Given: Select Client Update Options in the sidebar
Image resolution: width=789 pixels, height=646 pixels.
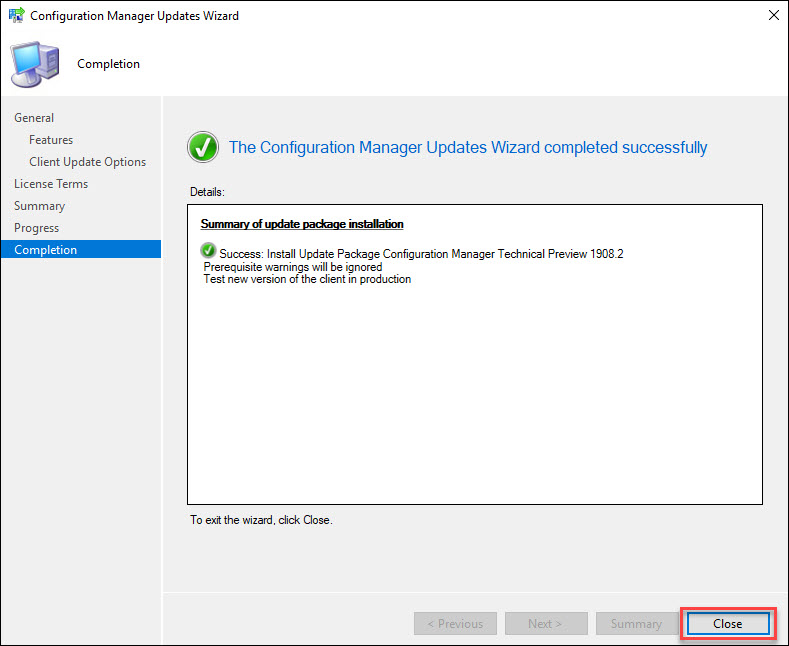Looking at the screenshot, I should point(88,162).
